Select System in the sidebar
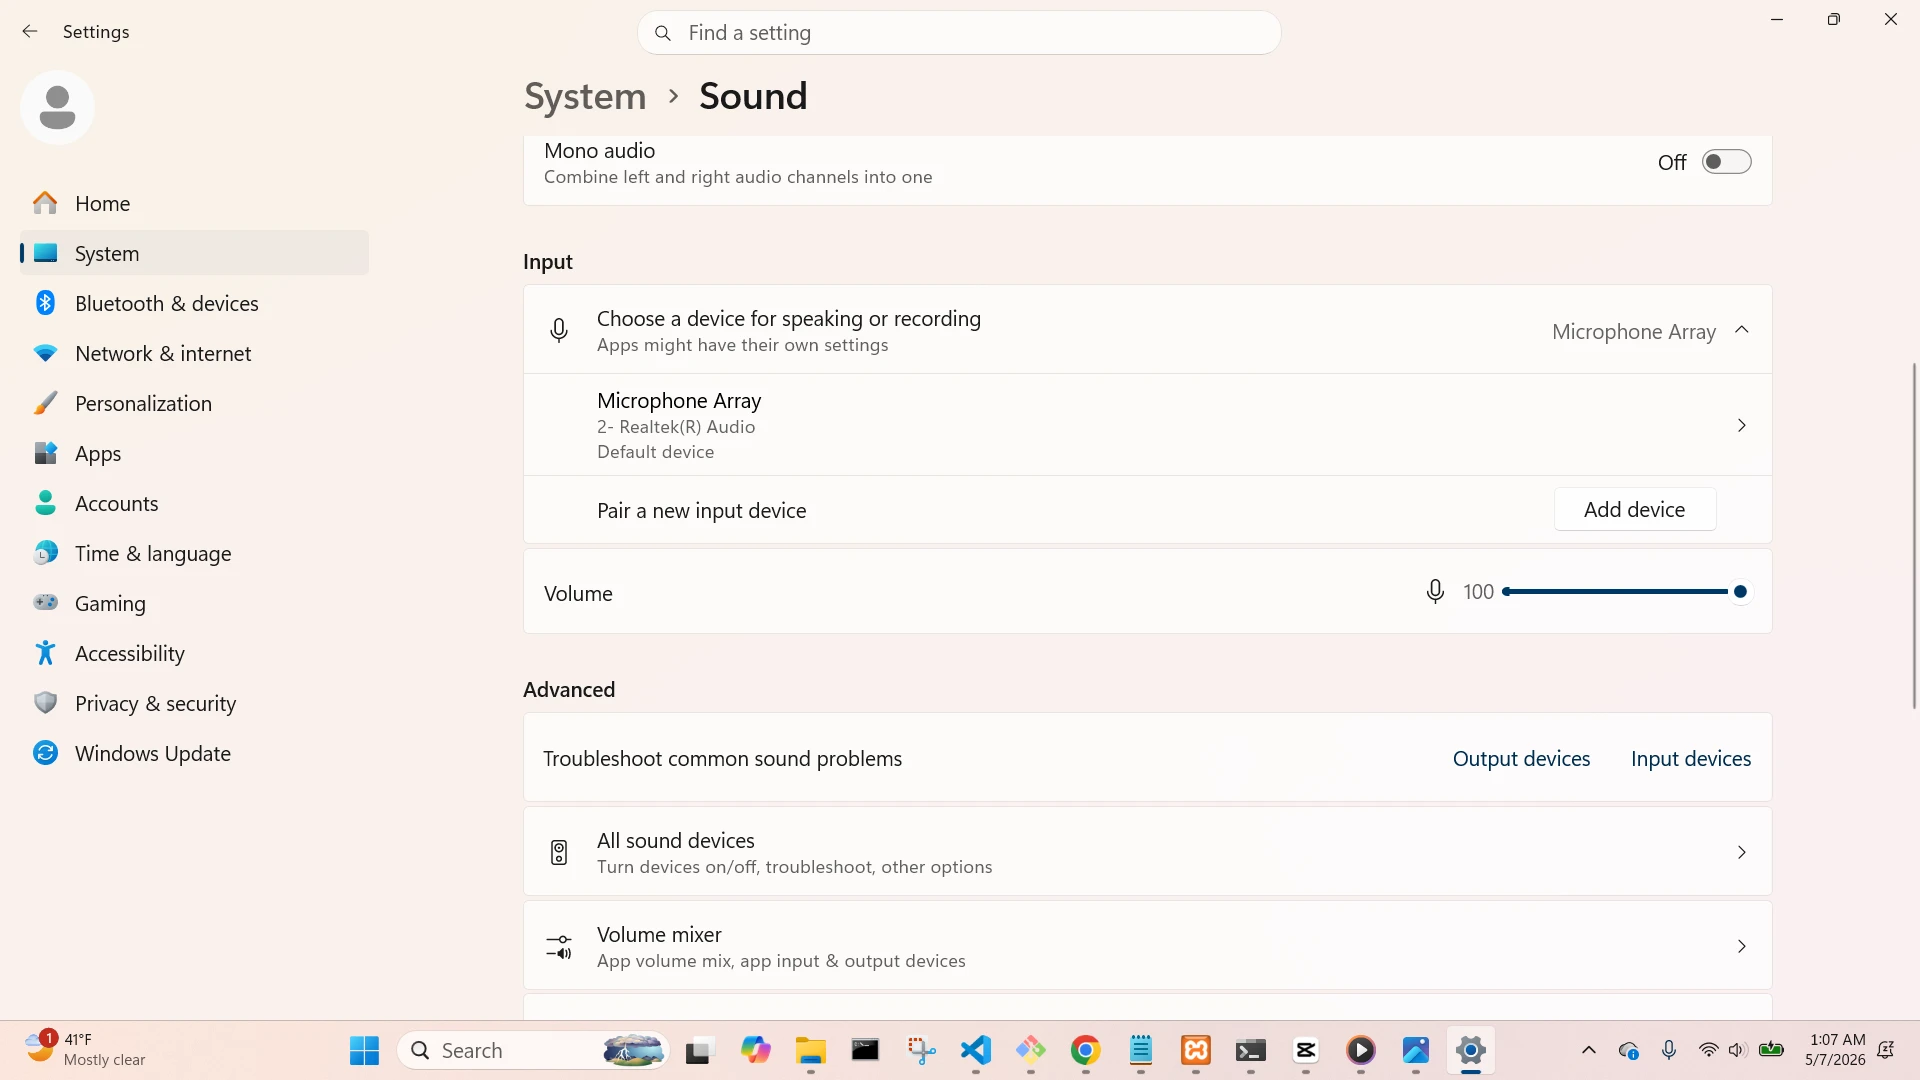The width and height of the screenshot is (1920, 1080). pos(194,253)
